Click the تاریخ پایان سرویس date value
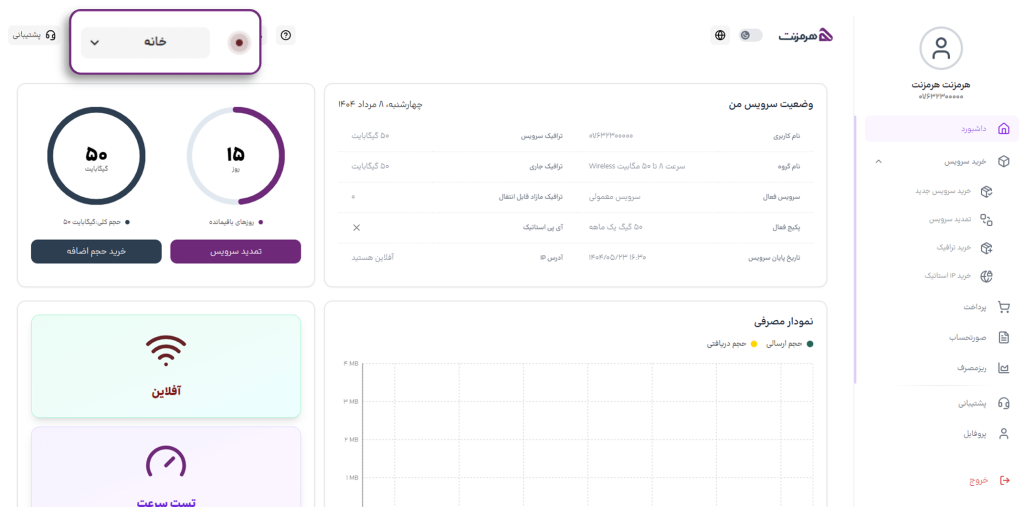 pyautogui.click(x=617, y=257)
